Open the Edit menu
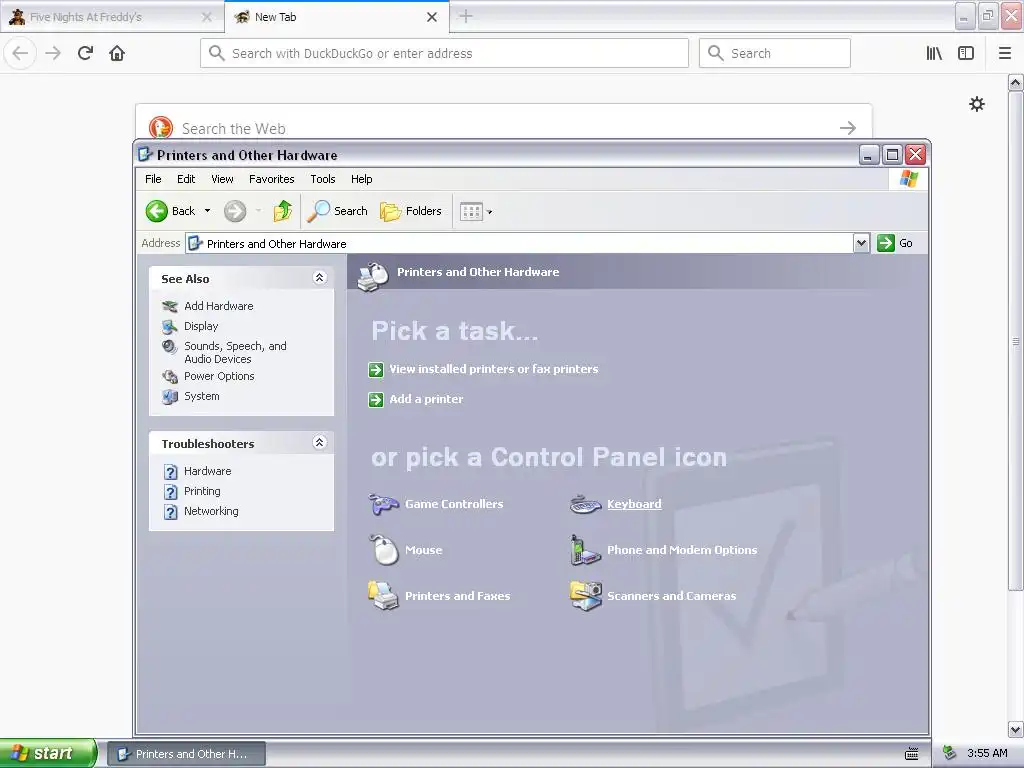Screen dimensions: 1024x768 pos(186,179)
